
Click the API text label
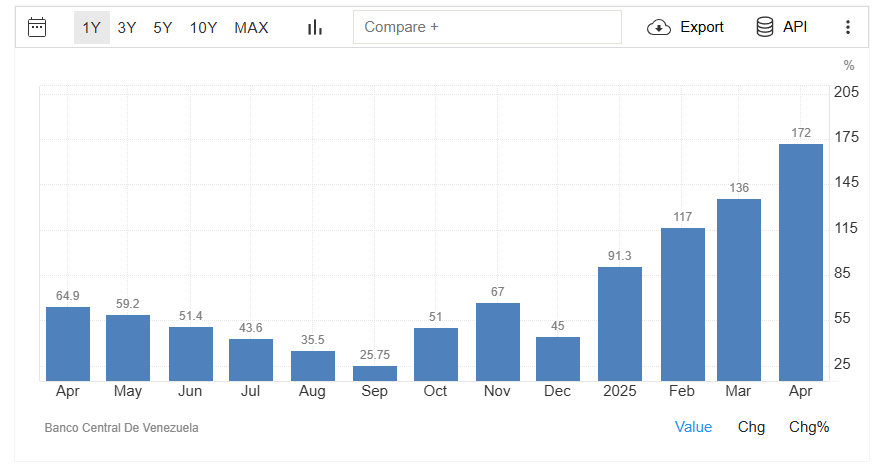pyautogui.click(x=795, y=27)
